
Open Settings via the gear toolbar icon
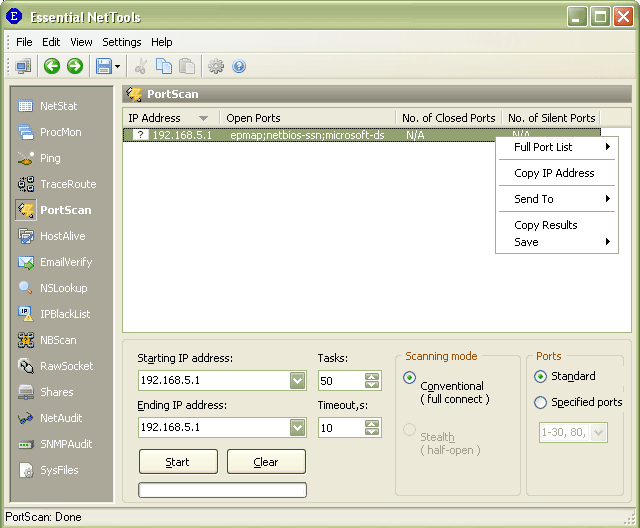[216, 66]
